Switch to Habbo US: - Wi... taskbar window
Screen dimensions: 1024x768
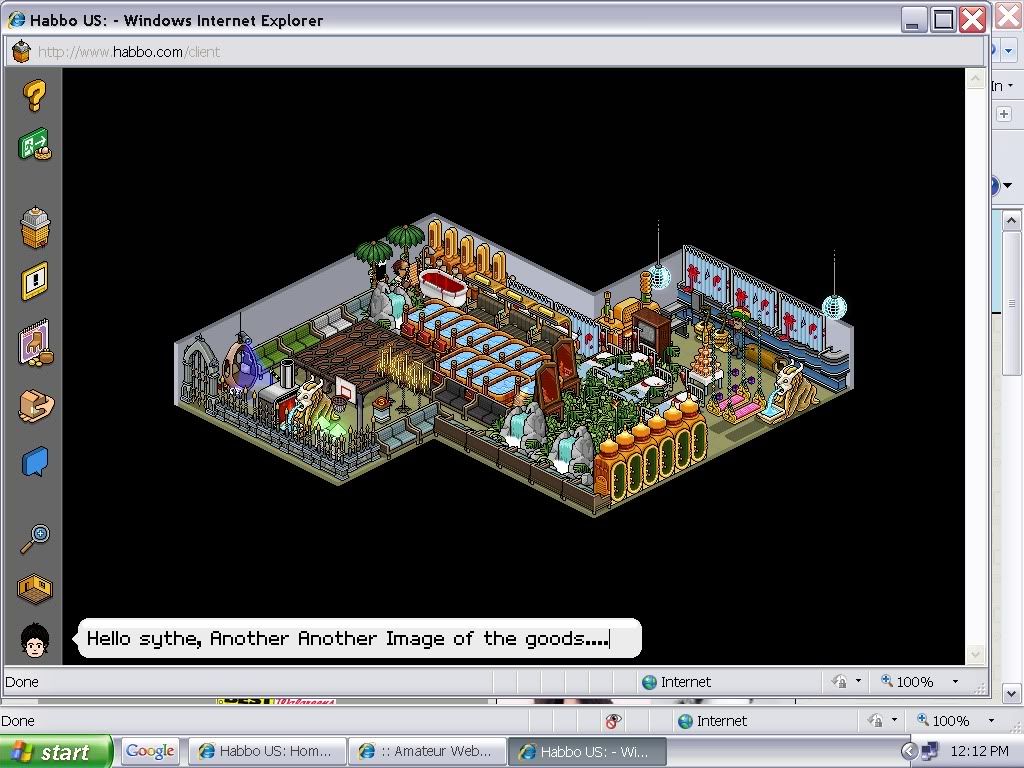[x=586, y=751]
